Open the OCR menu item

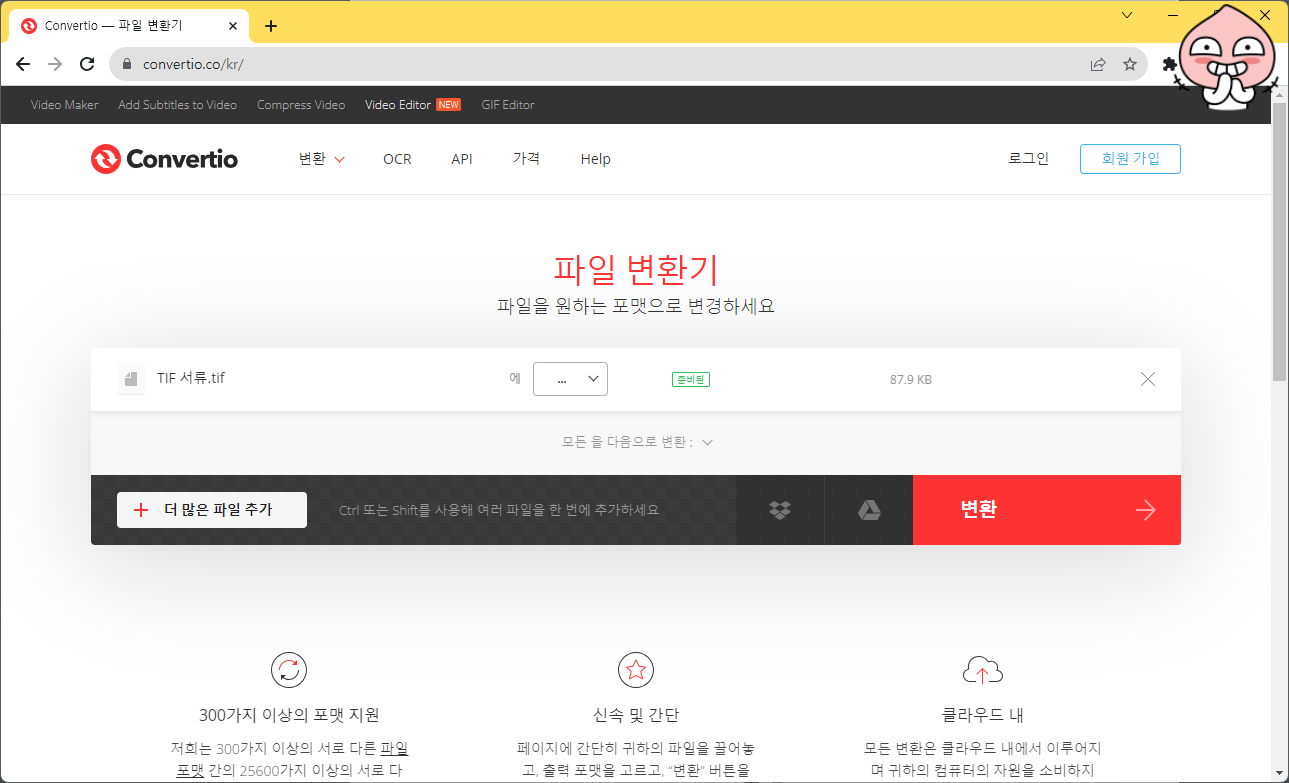tap(397, 158)
